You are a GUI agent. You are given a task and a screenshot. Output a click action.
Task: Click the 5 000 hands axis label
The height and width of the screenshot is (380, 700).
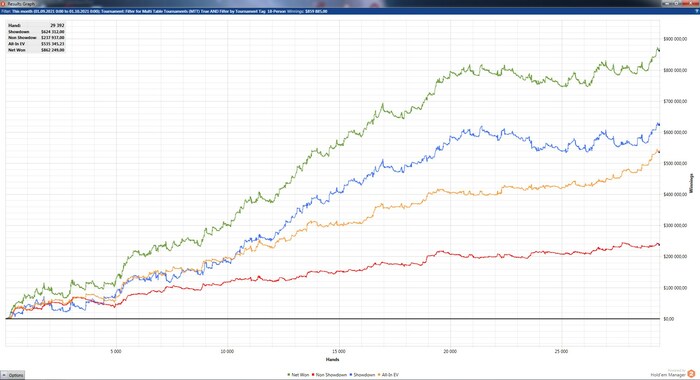116,351
